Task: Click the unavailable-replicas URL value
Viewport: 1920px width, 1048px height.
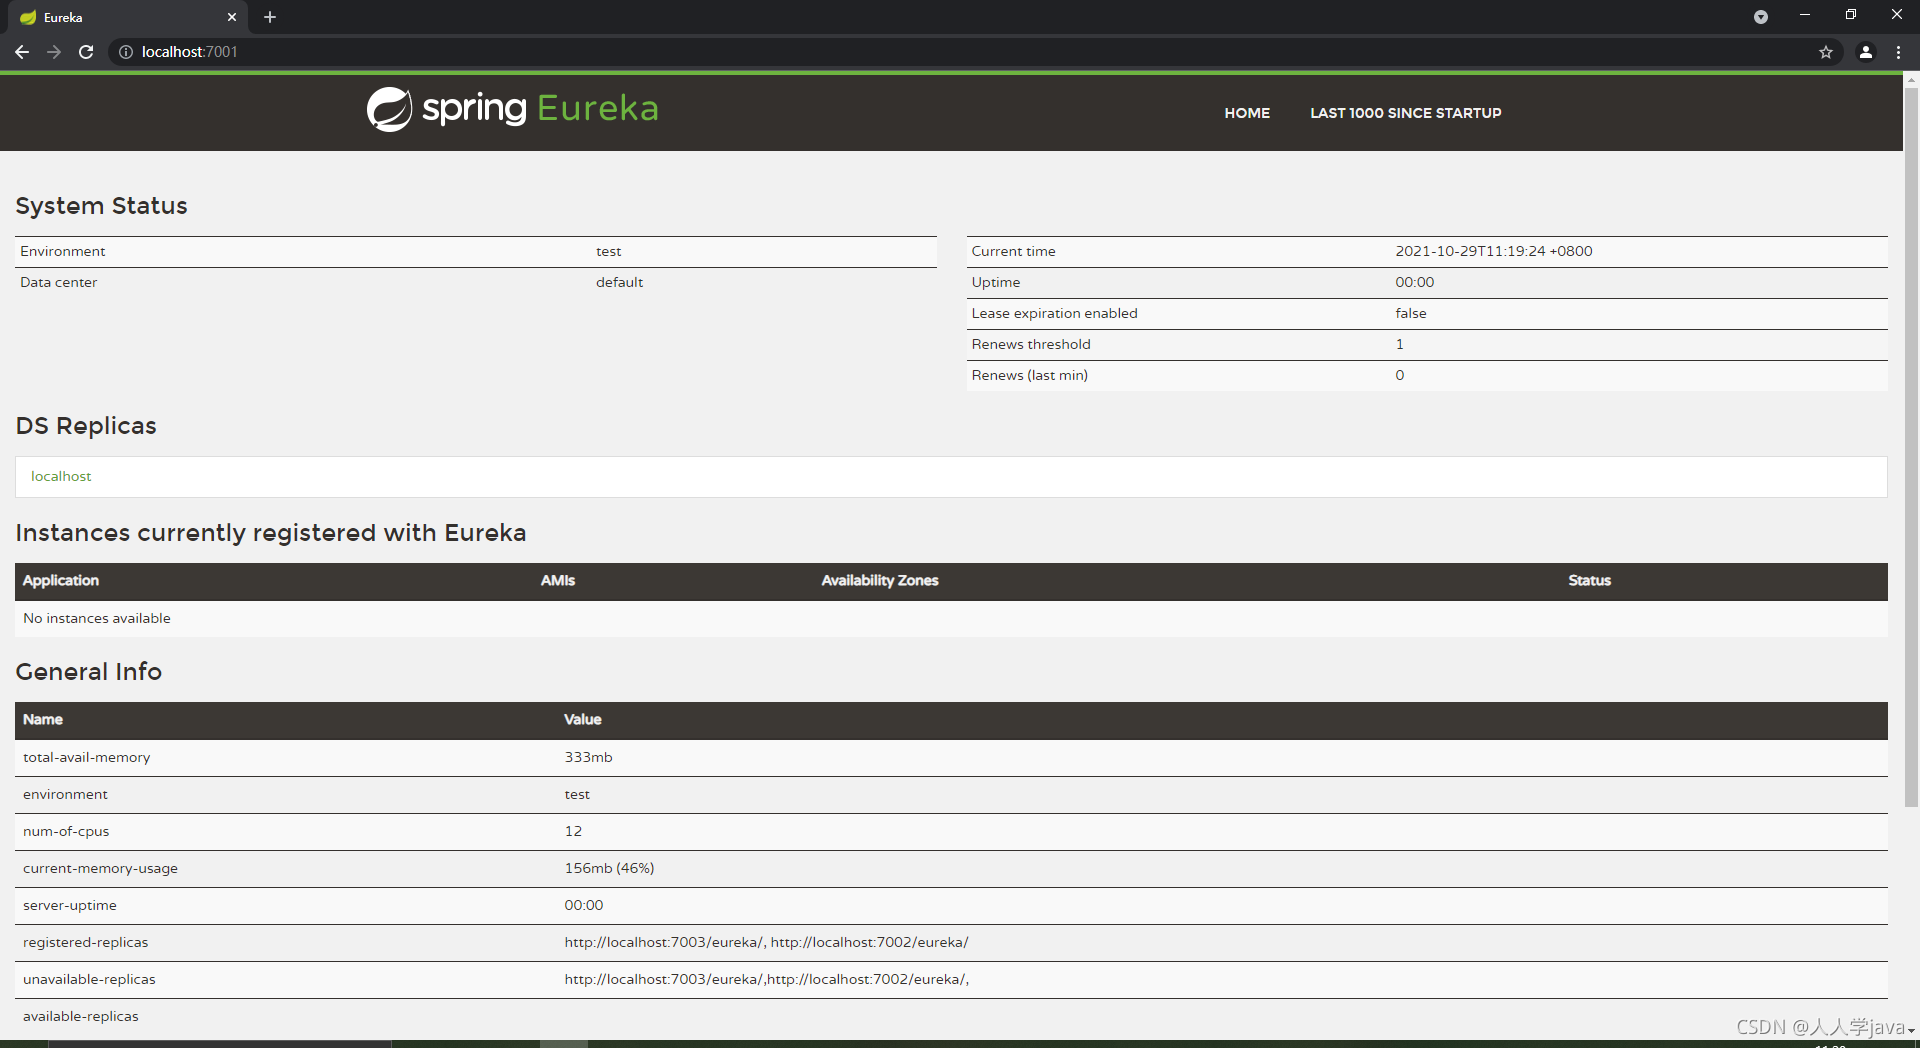Action: tap(767, 979)
